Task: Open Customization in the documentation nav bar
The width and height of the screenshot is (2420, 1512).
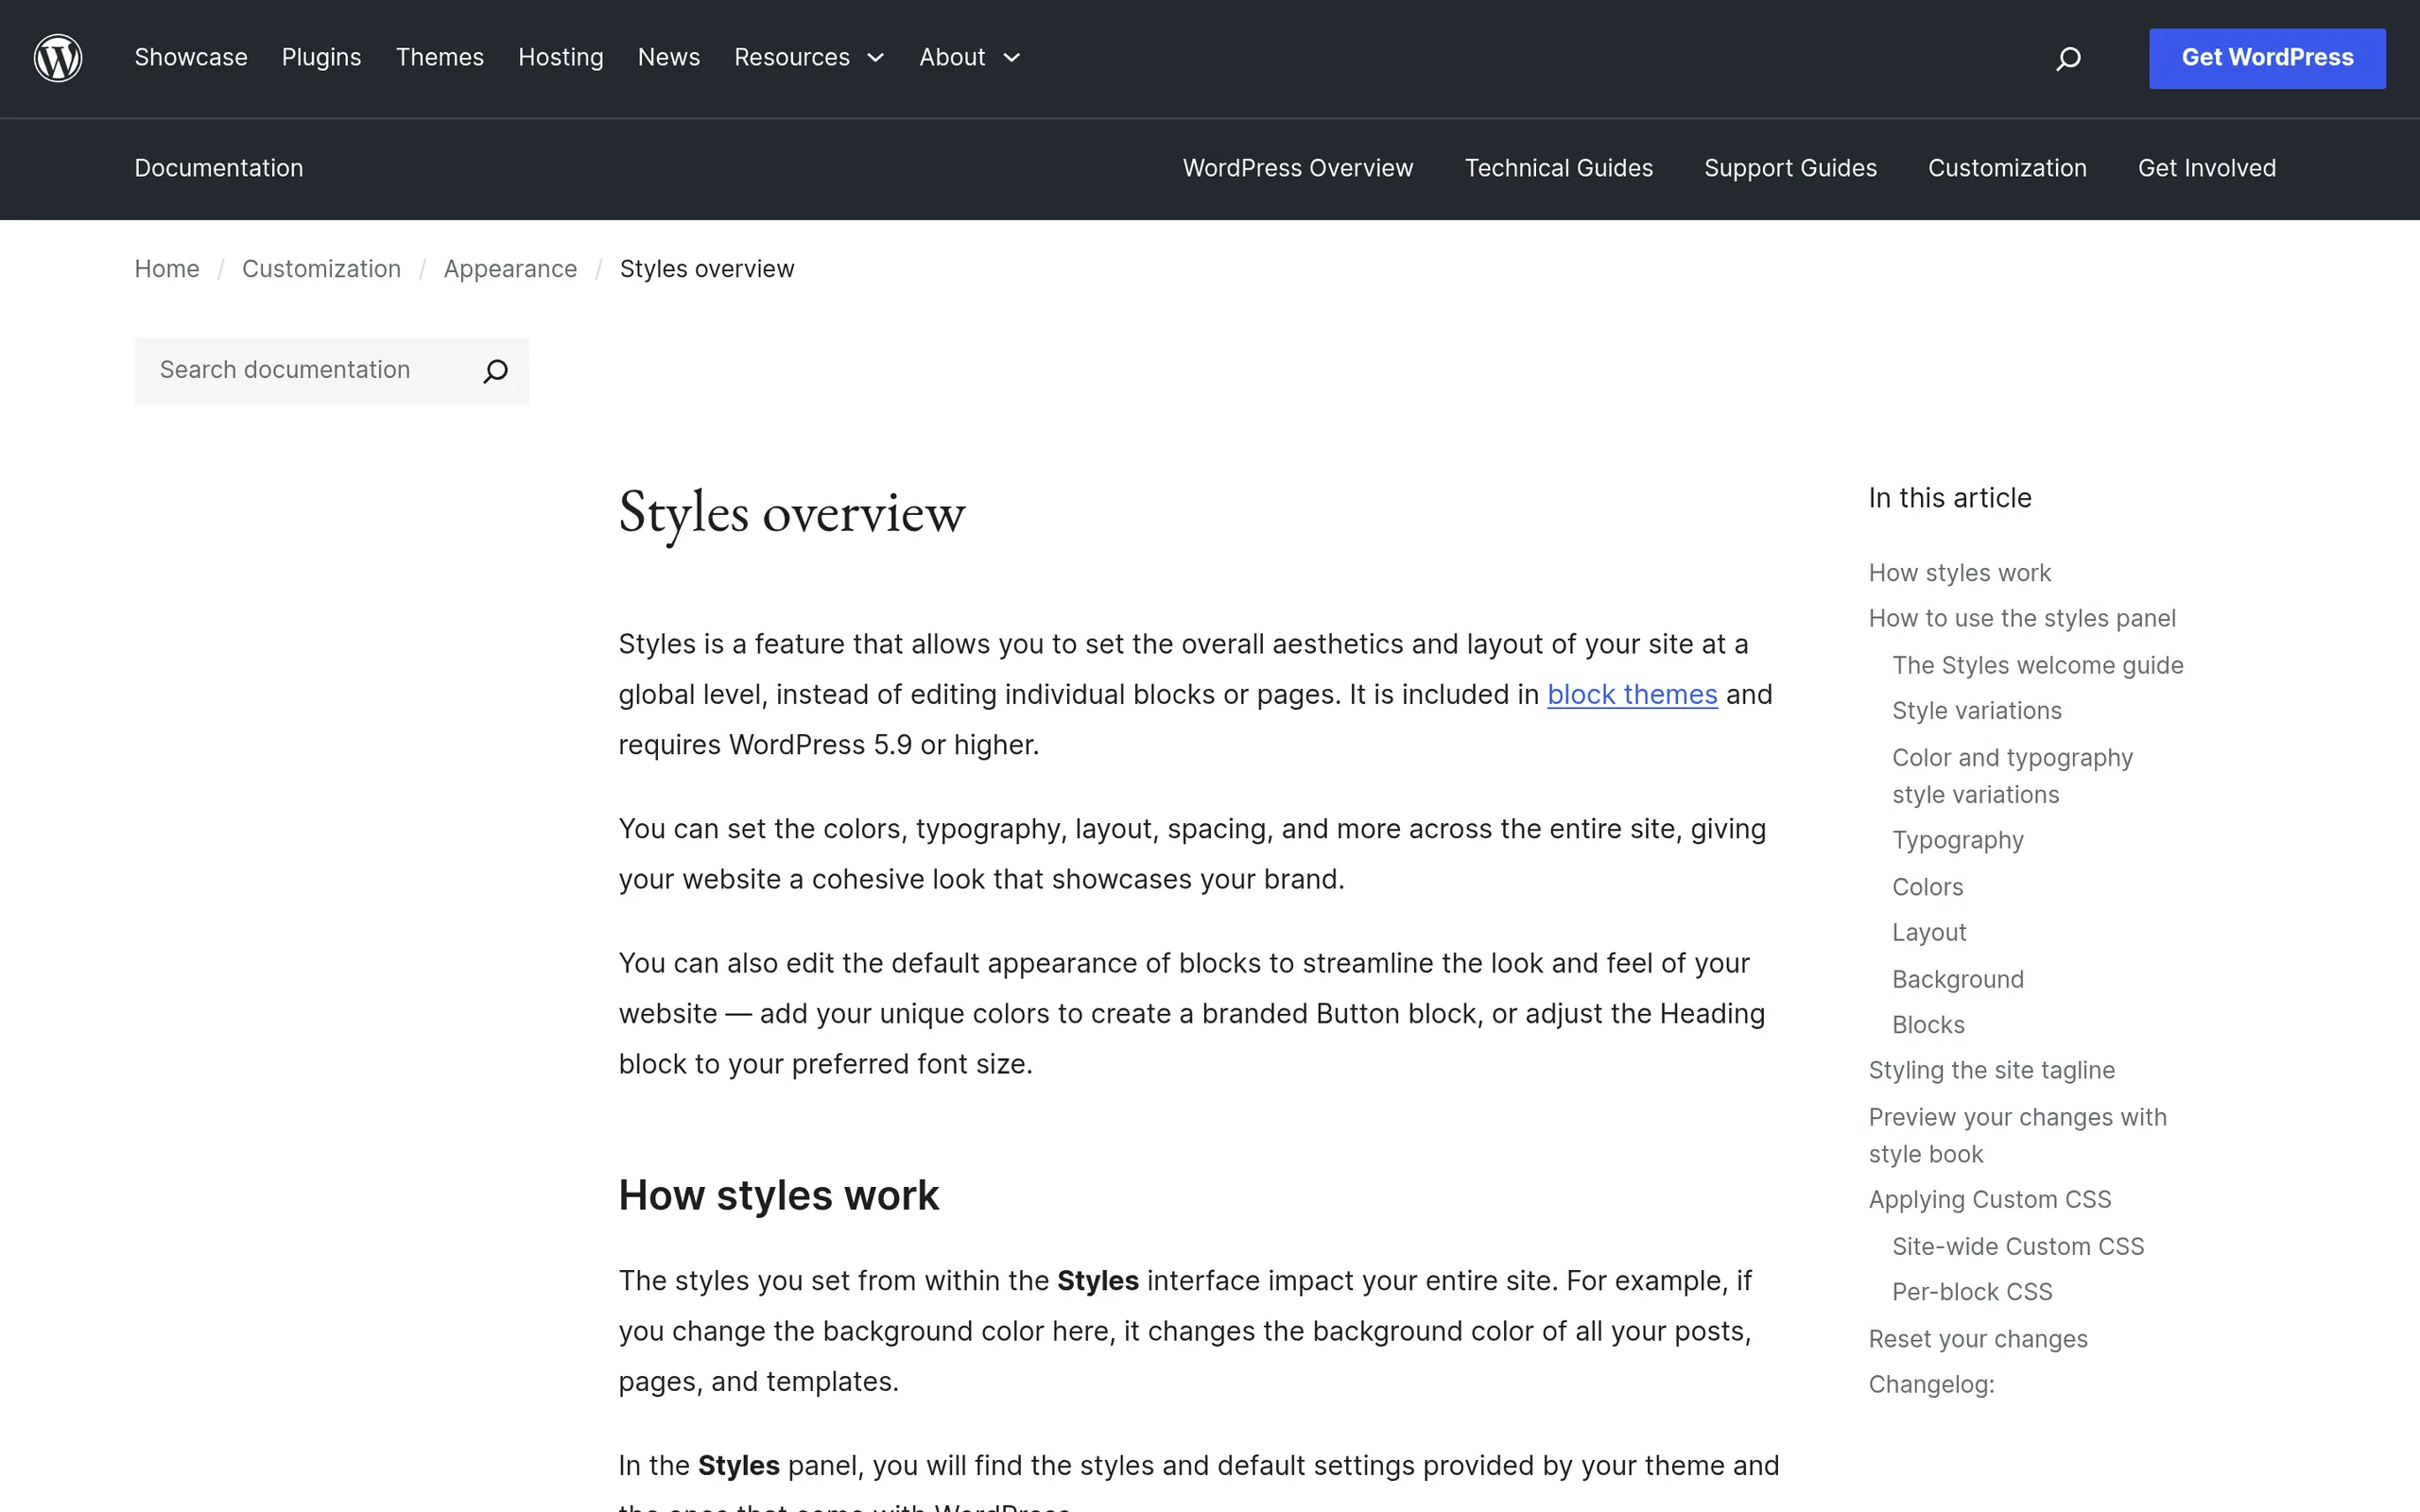Action: coord(2007,168)
